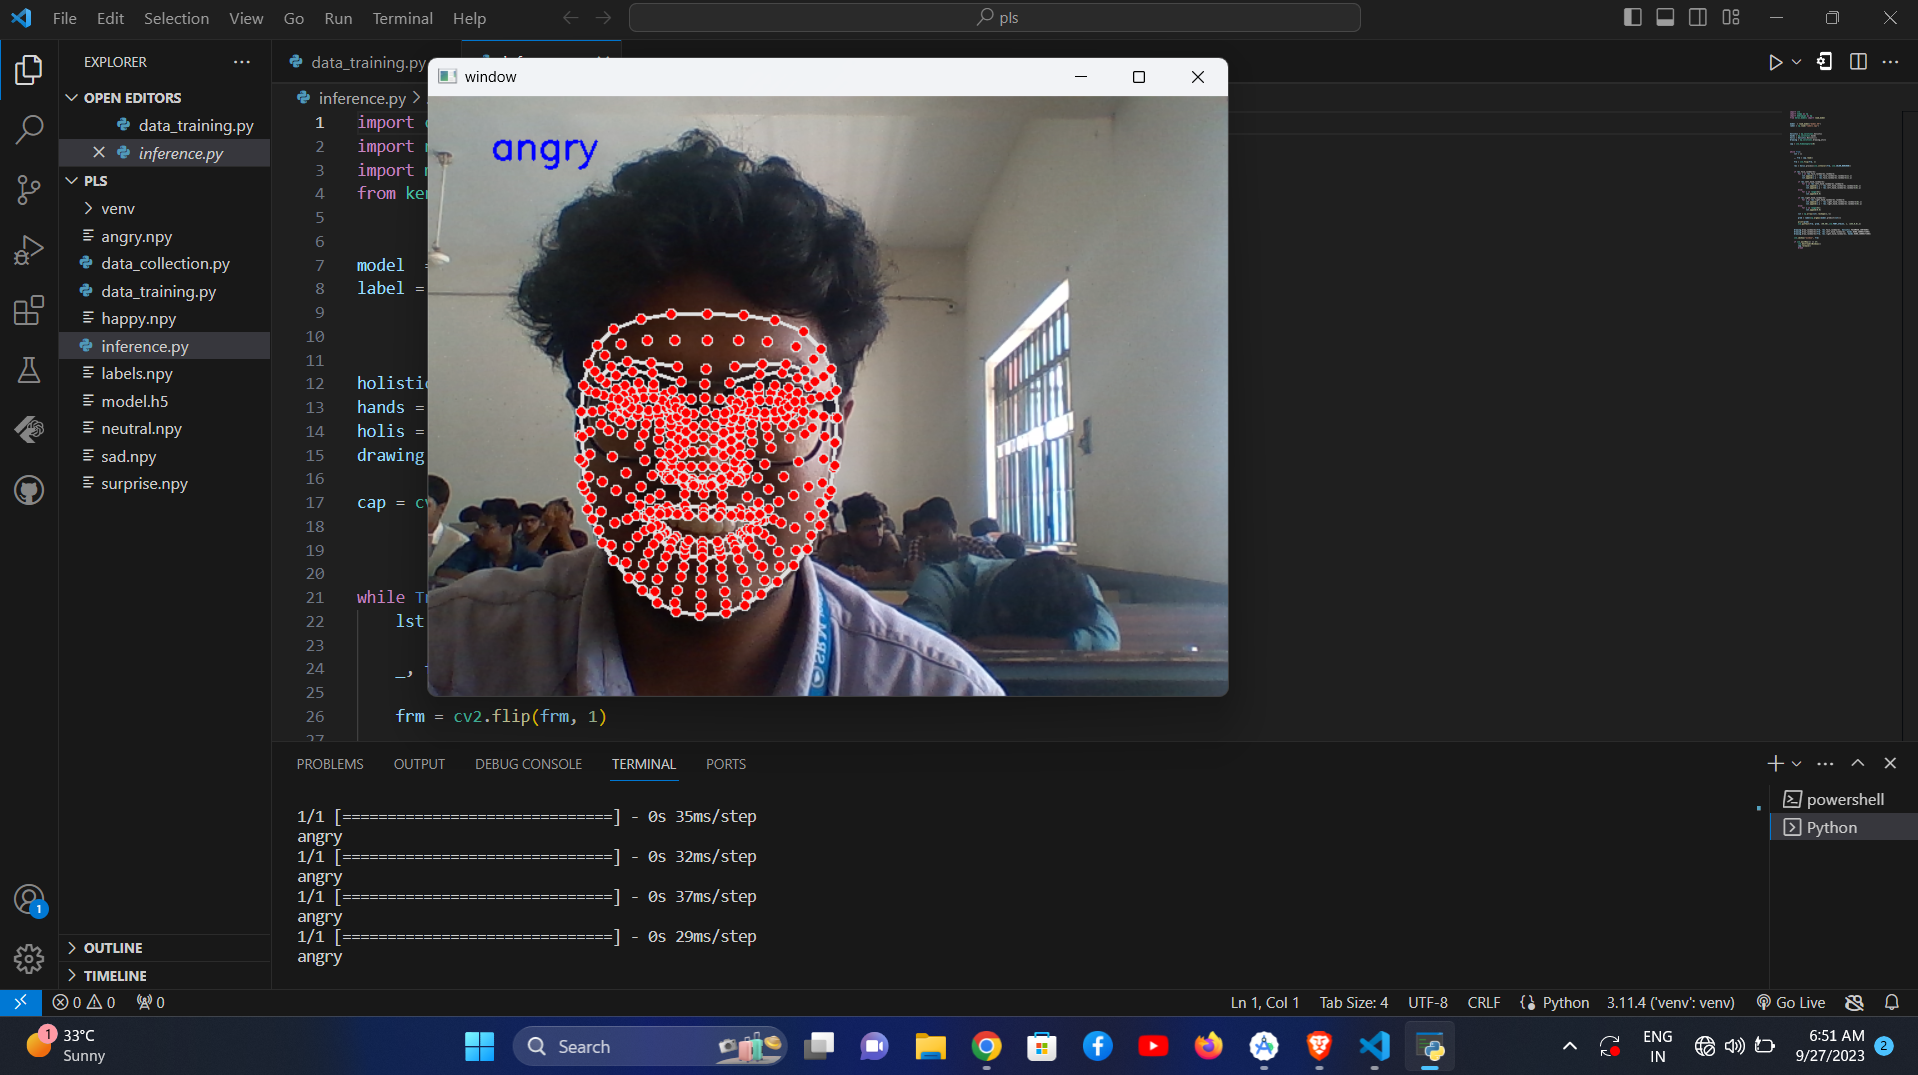This screenshot has width=1918, height=1075.
Task: Click the Split Editor Right icon
Action: click(1858, 62)
